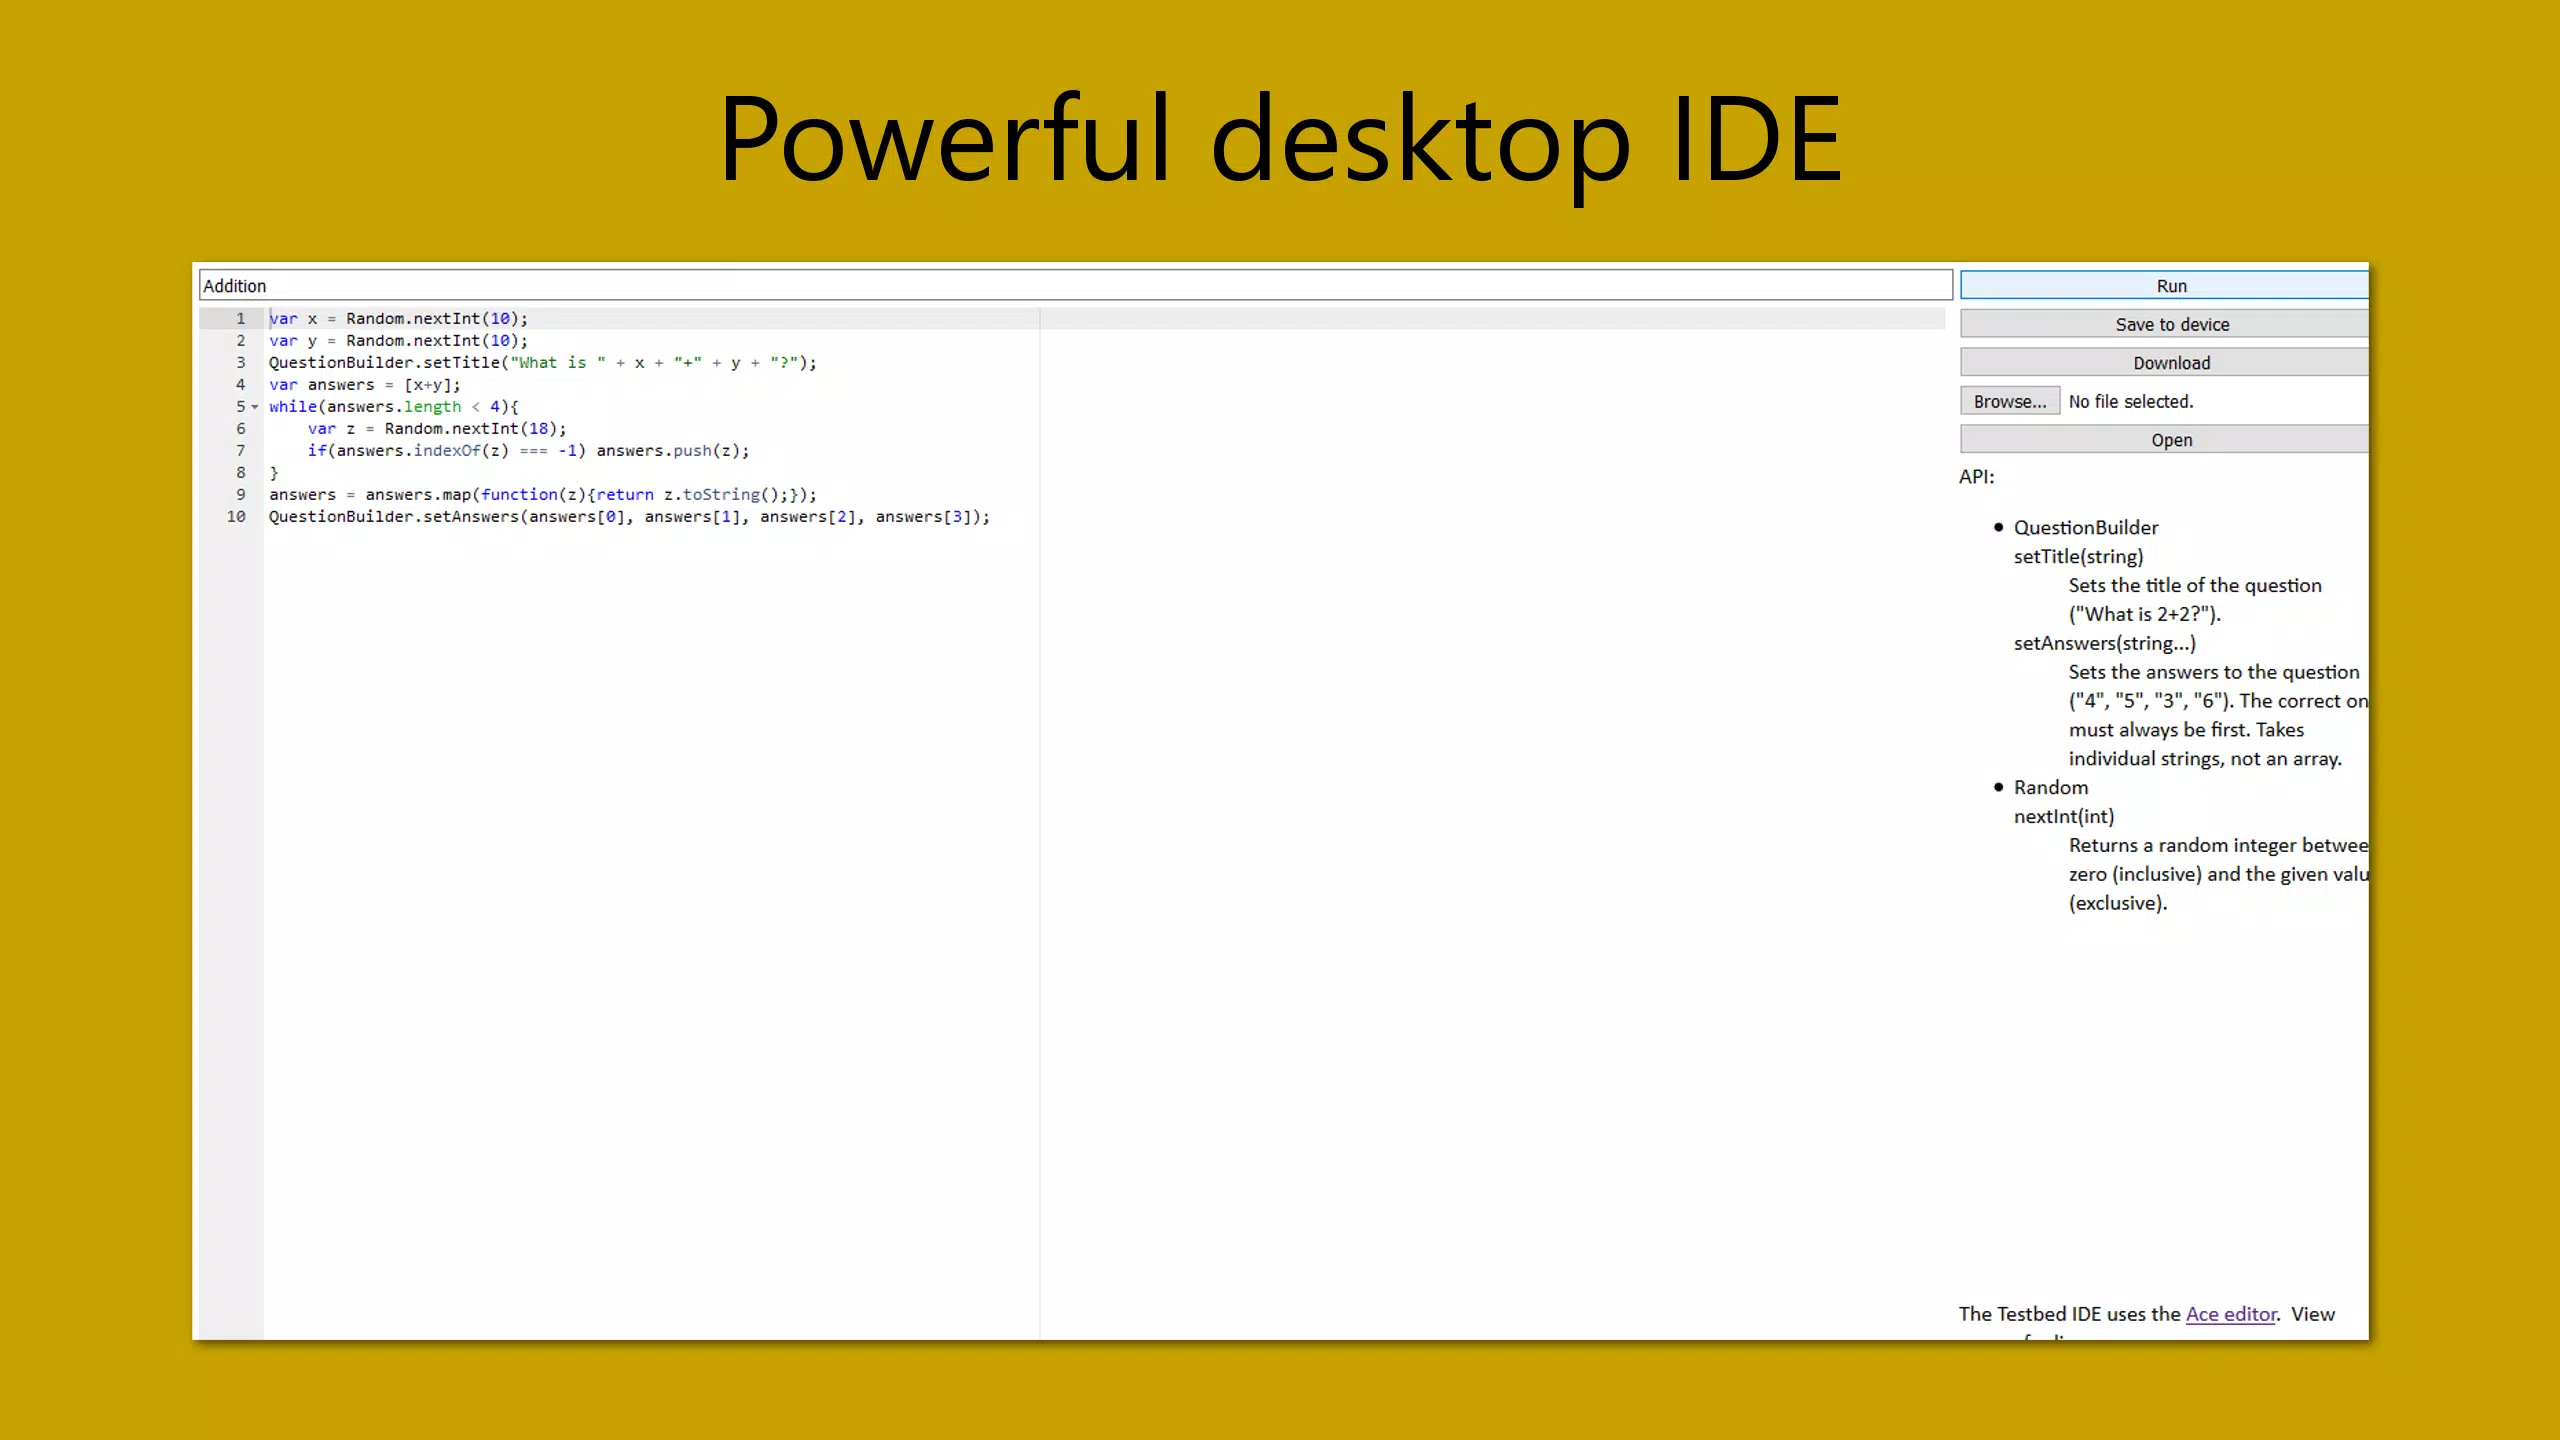This screenshot has height=1440, width=2560.
Task: Click 'nextInt(int)' API entry
Action: click(x=2064, y=816)
